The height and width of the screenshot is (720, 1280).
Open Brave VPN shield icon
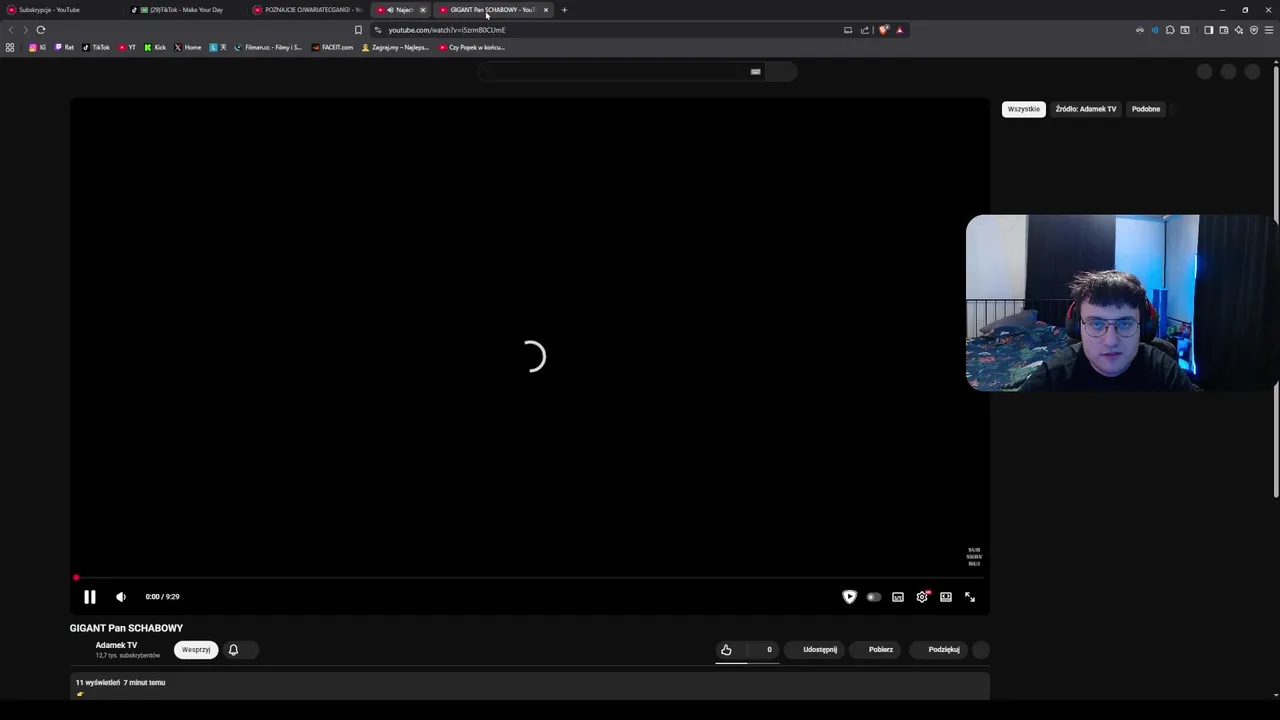[1254, 30]
